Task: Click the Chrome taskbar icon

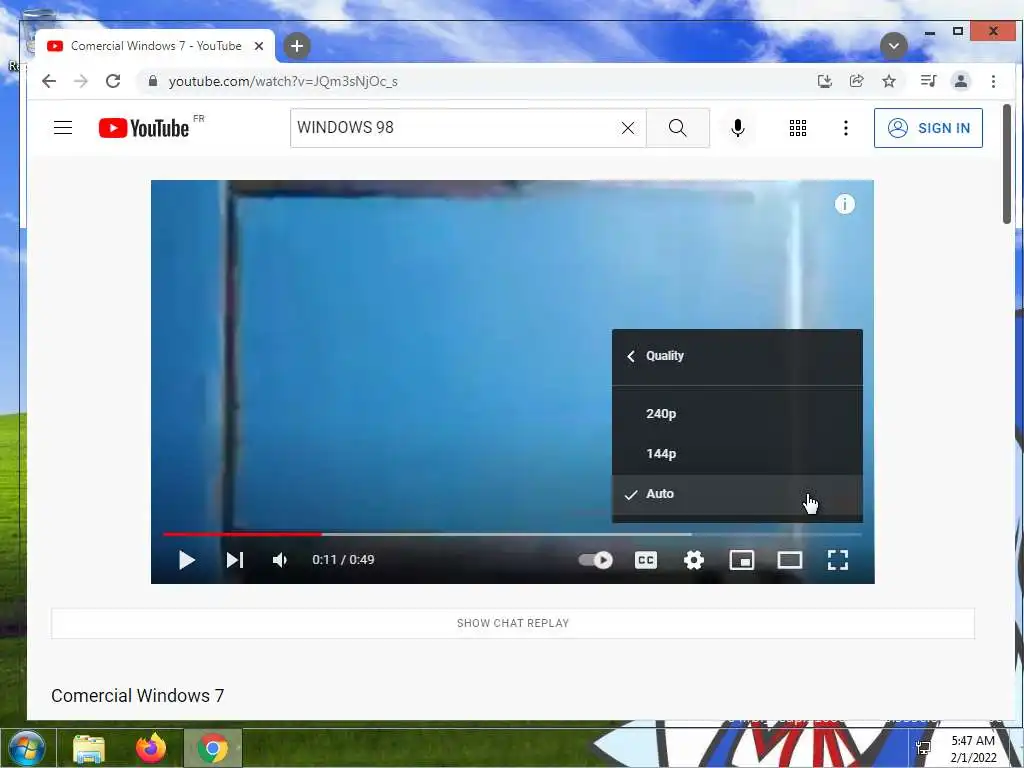Action: [213, 748]
